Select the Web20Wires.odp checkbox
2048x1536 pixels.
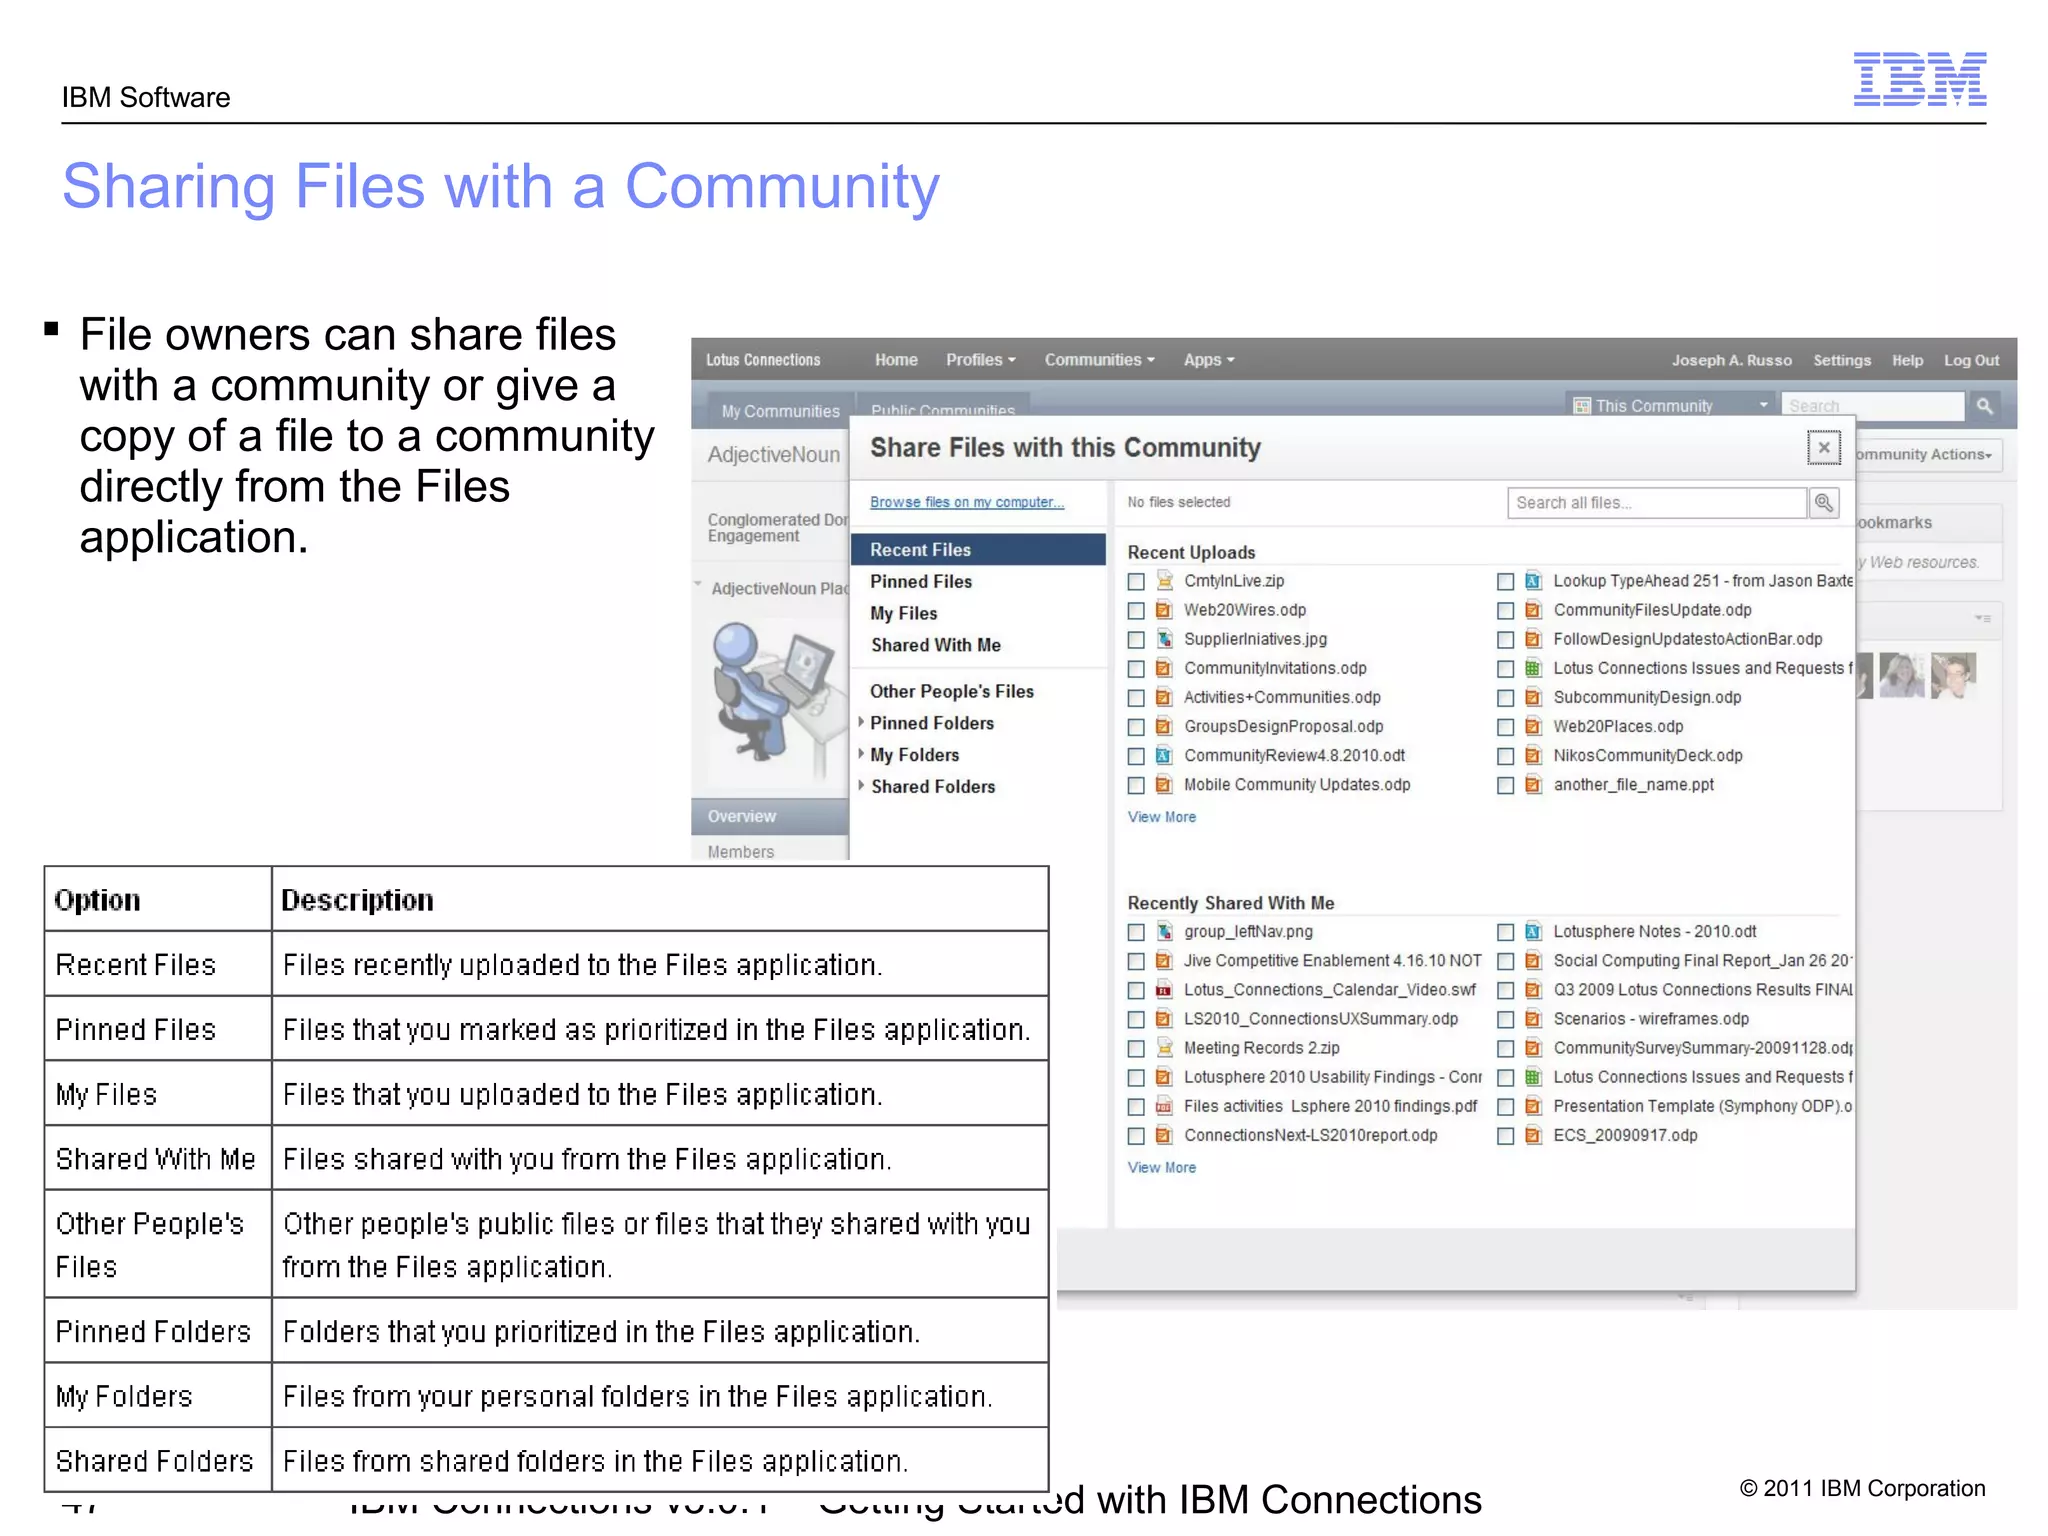coord(1136,611)
